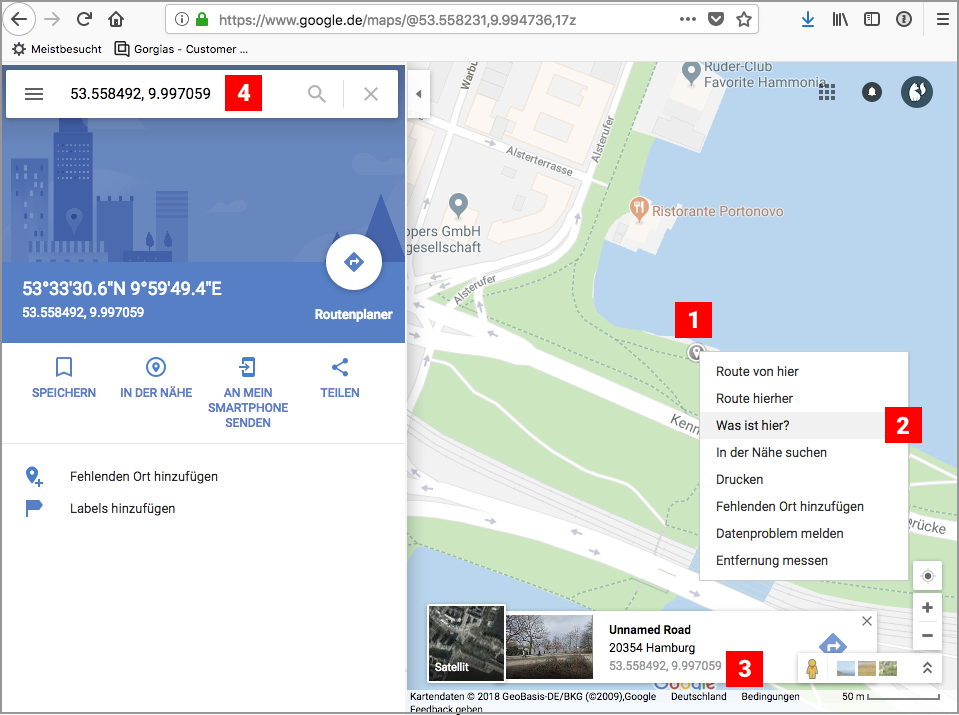
Task: Open page actions three-dot menu in URL bar
Action: click(687, 20)
